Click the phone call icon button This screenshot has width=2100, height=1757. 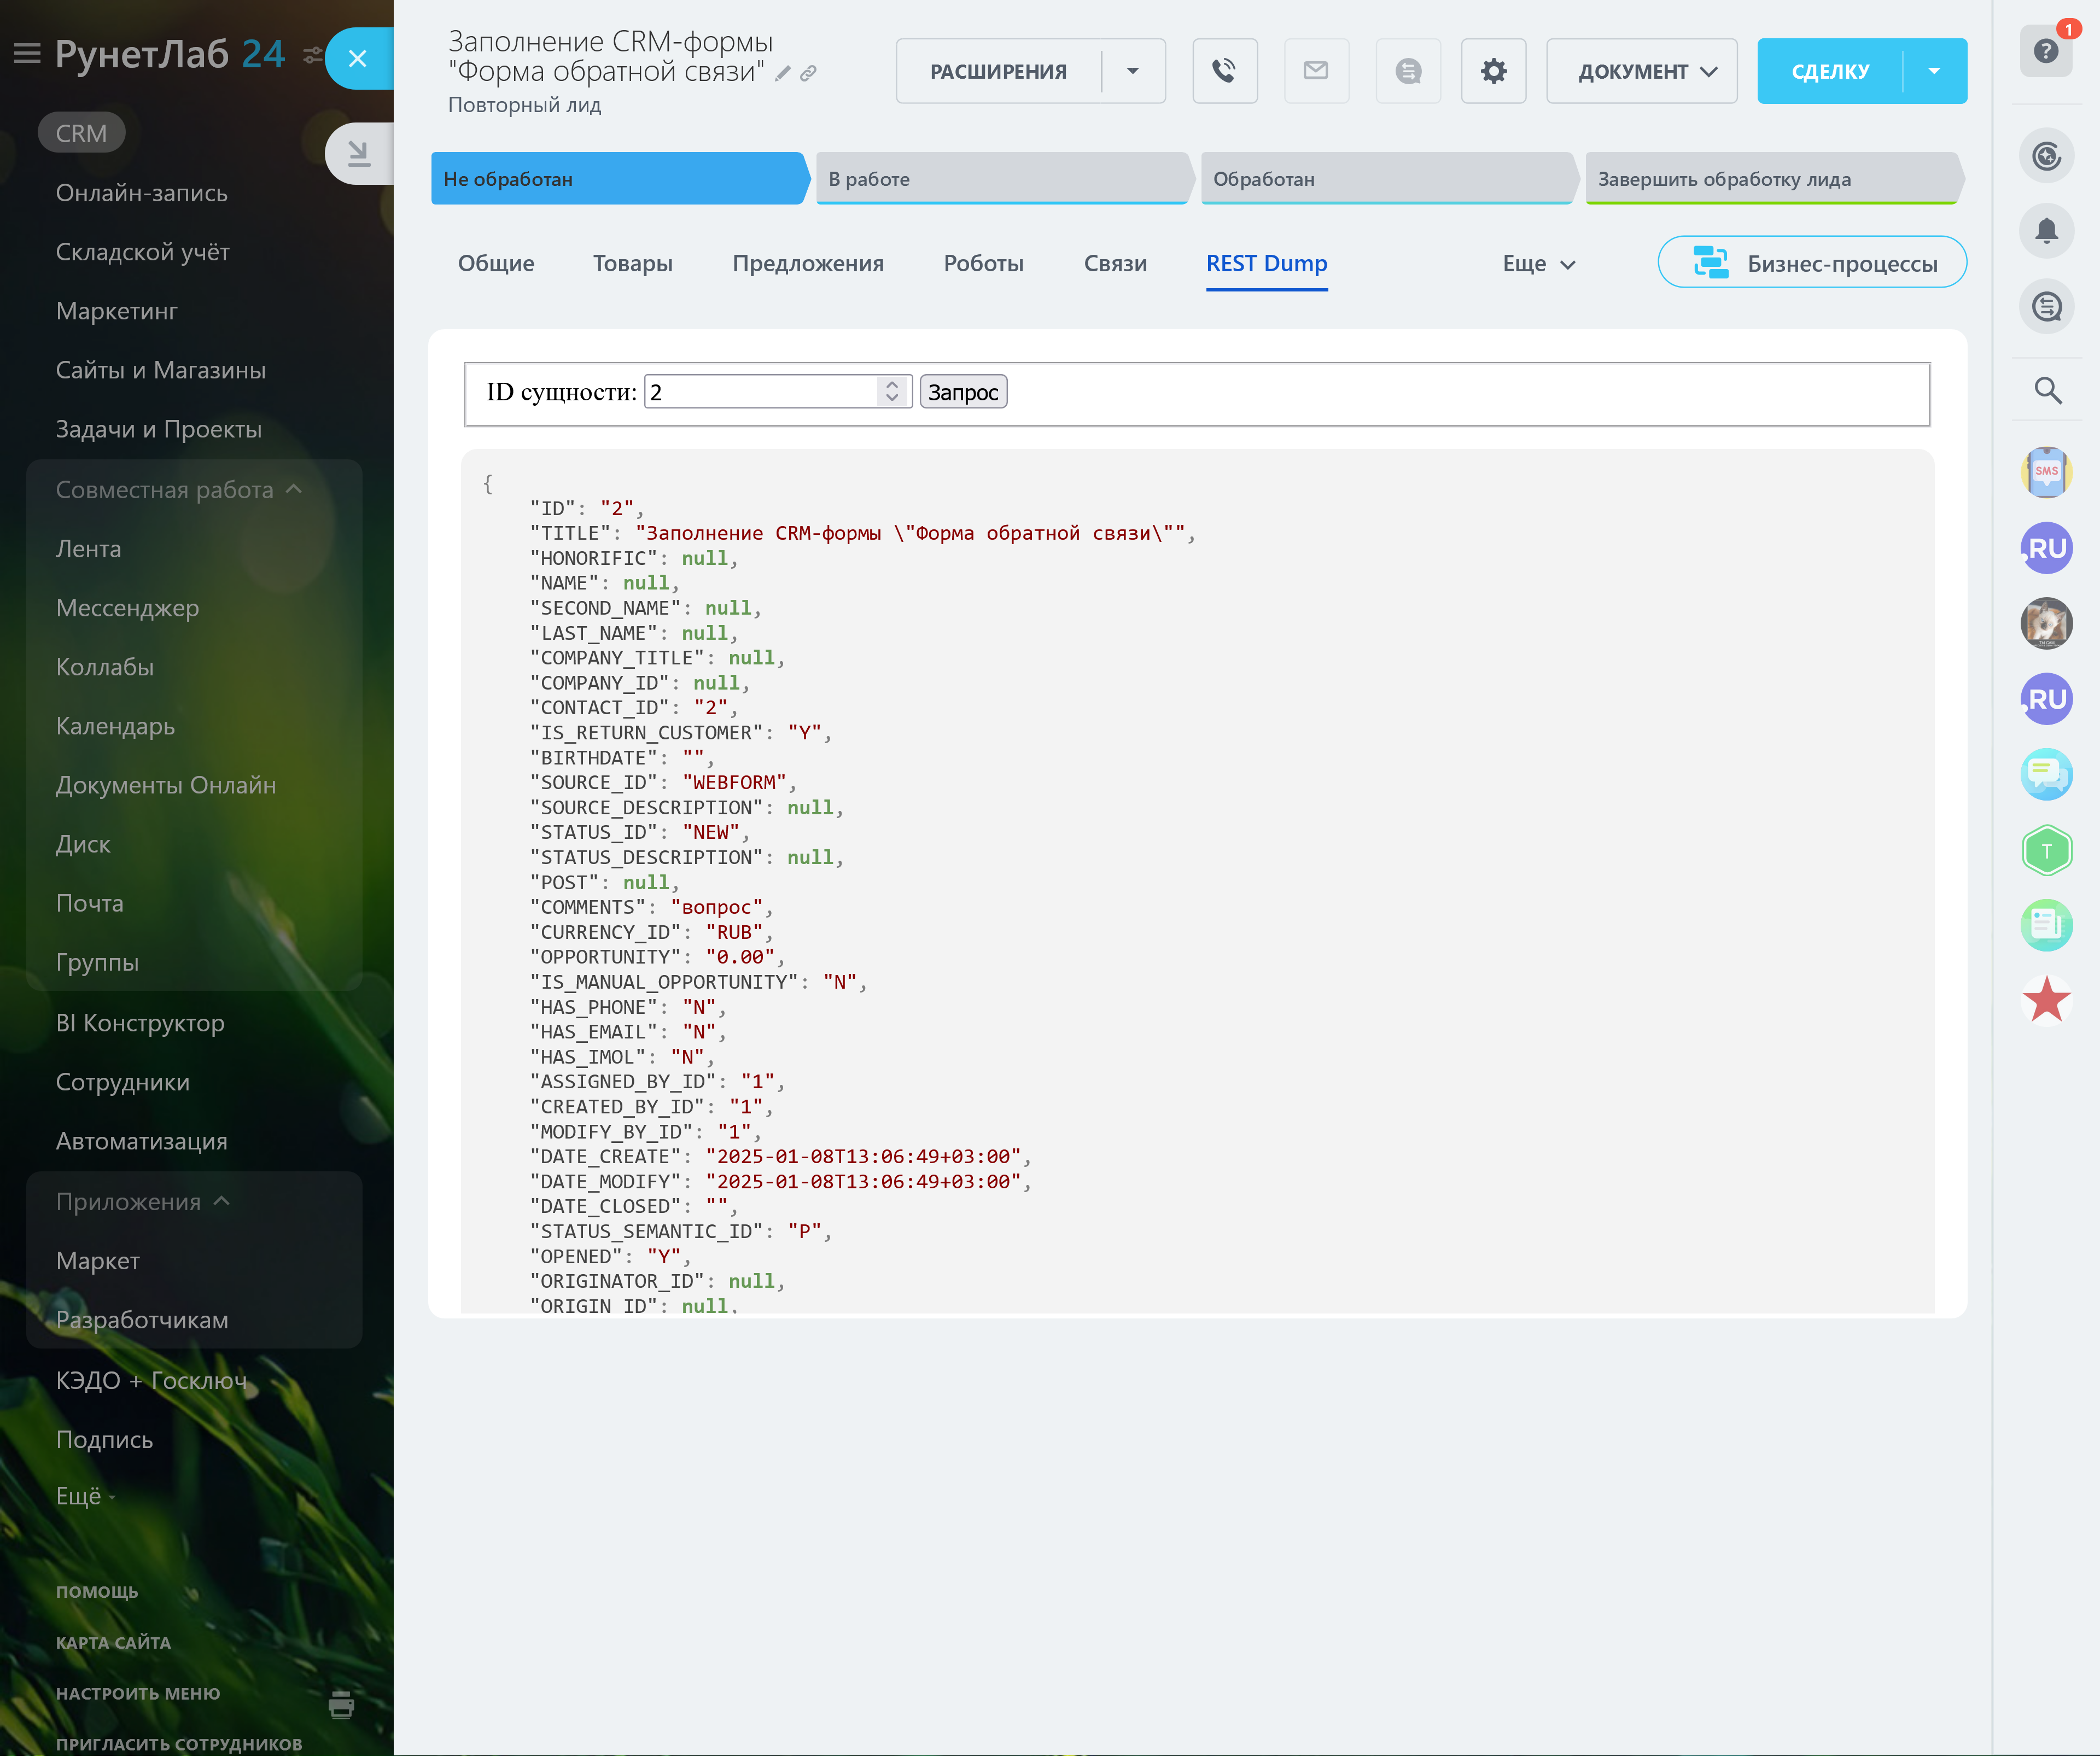pos(1224,71)
